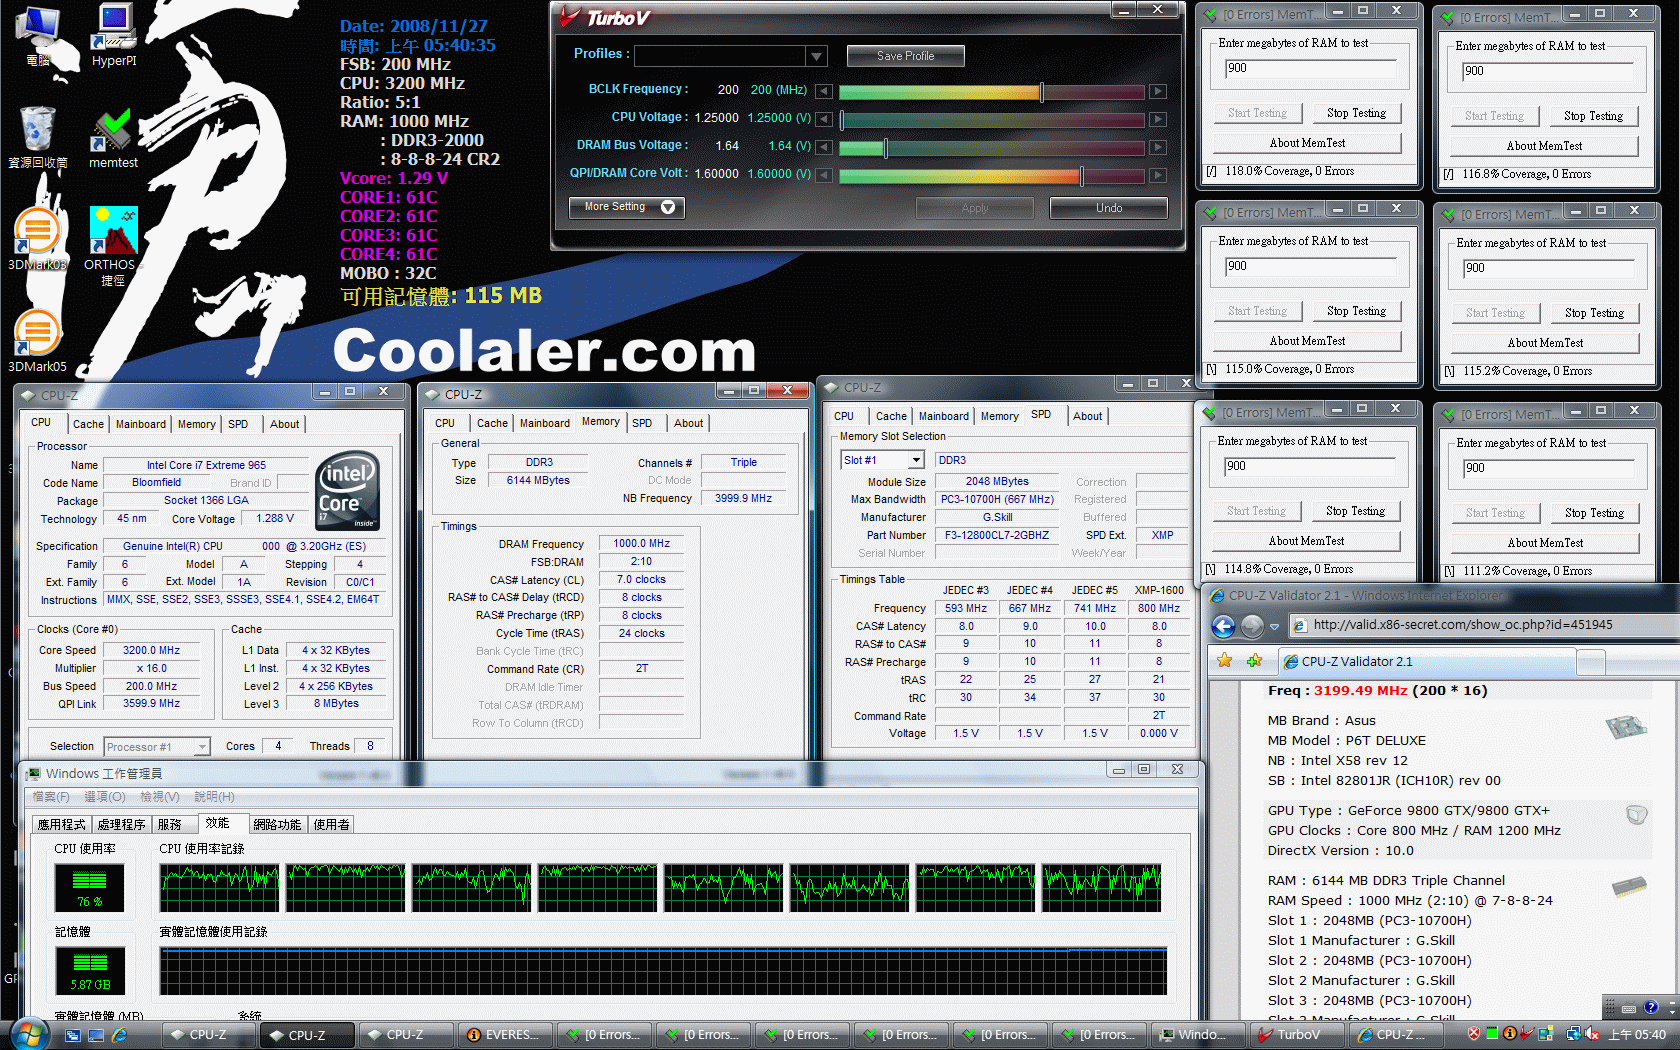Image resolution: width=1680 pixels, height=1050 pixels.
Task: Decrease BCLK Frequency with left arrow
Action: point(824,91)
